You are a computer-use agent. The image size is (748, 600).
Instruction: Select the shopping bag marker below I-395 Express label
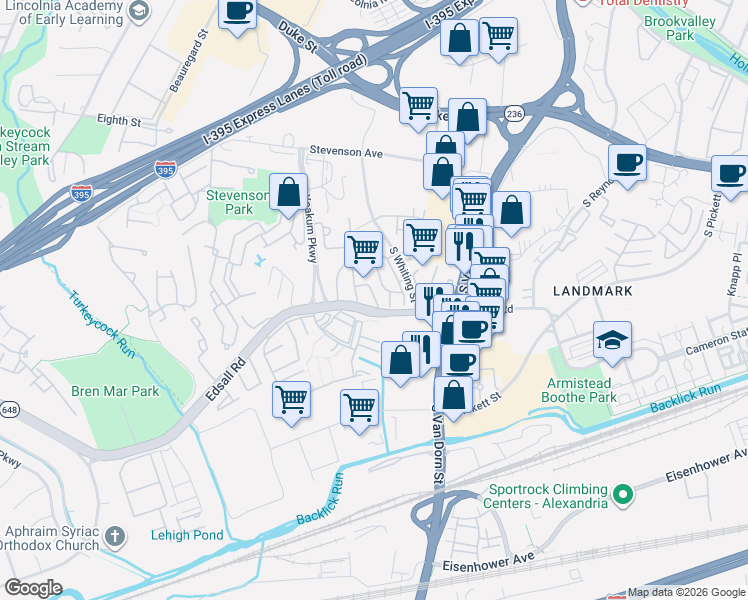459,39
